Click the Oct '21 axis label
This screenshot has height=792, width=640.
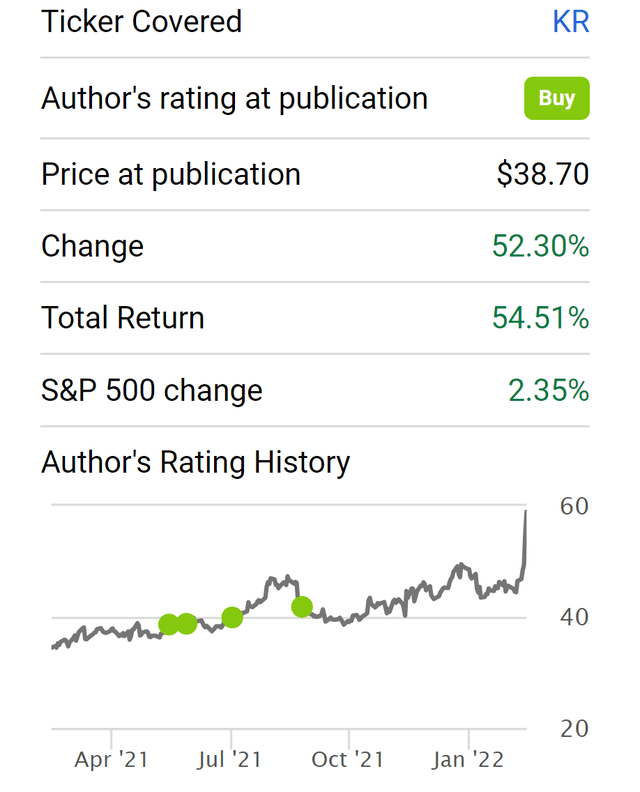[349, 760]
